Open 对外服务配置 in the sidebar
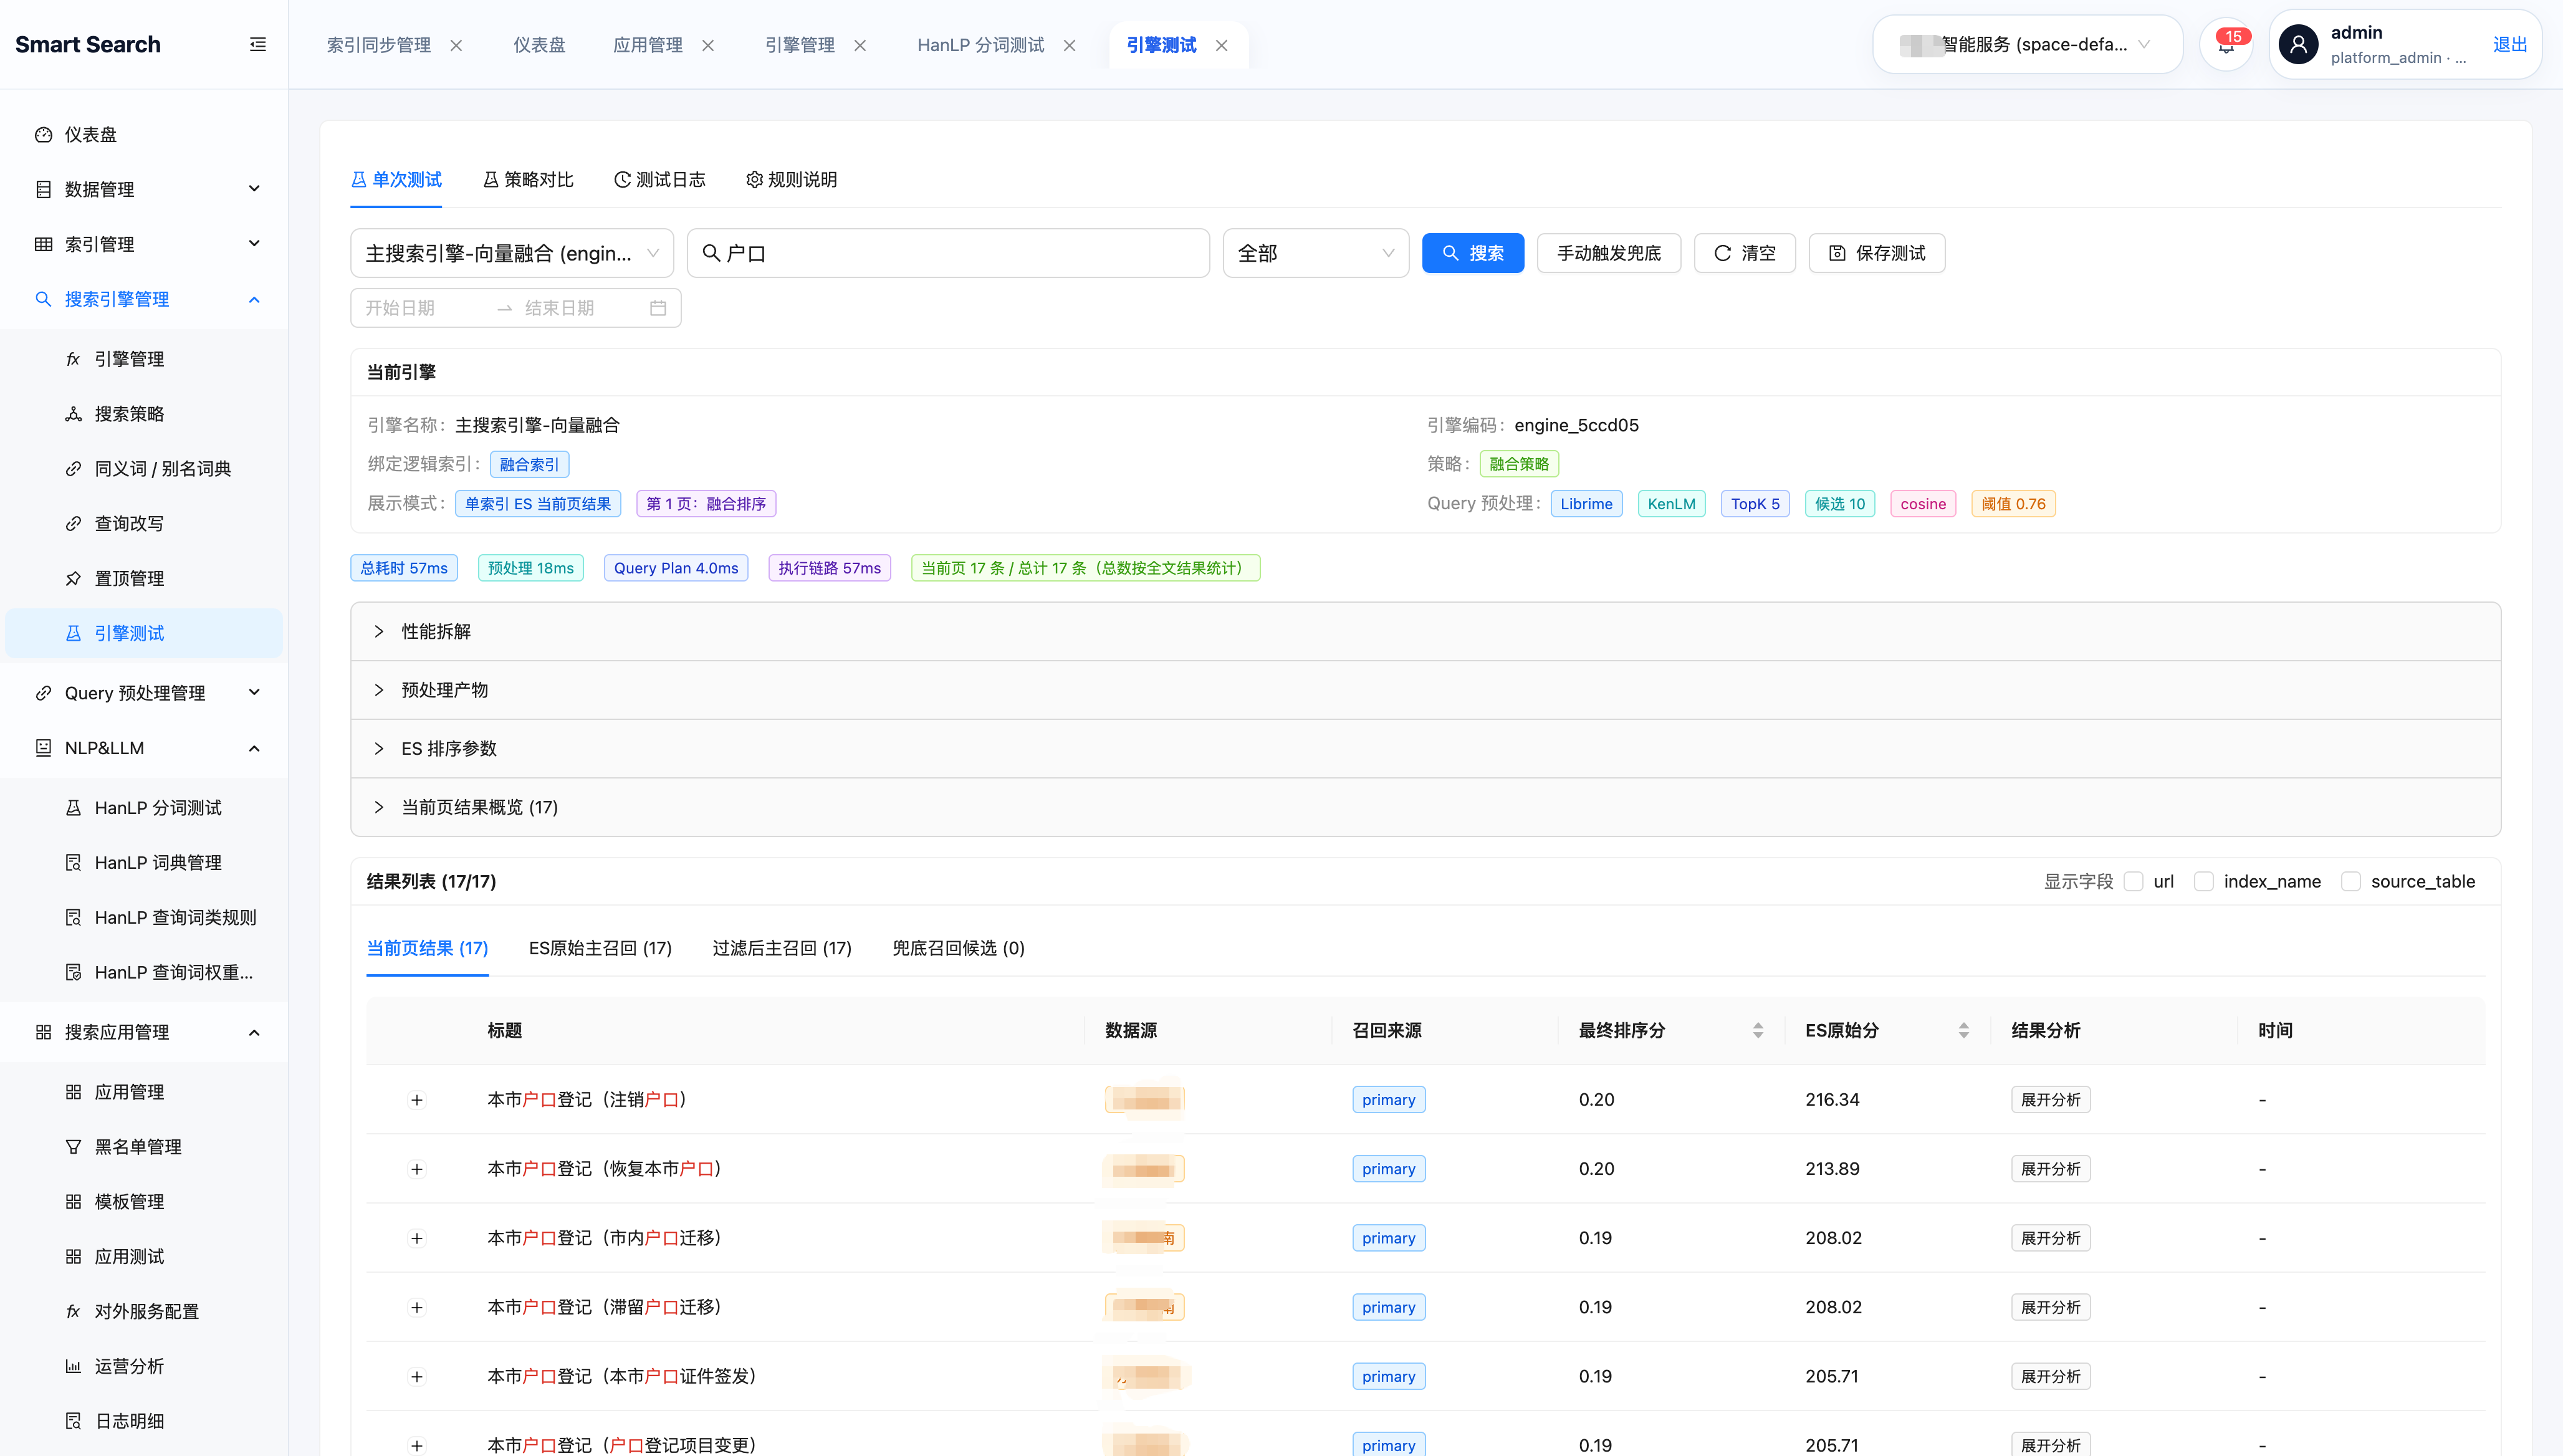2563x1456 pixels. click(144, 1312)
